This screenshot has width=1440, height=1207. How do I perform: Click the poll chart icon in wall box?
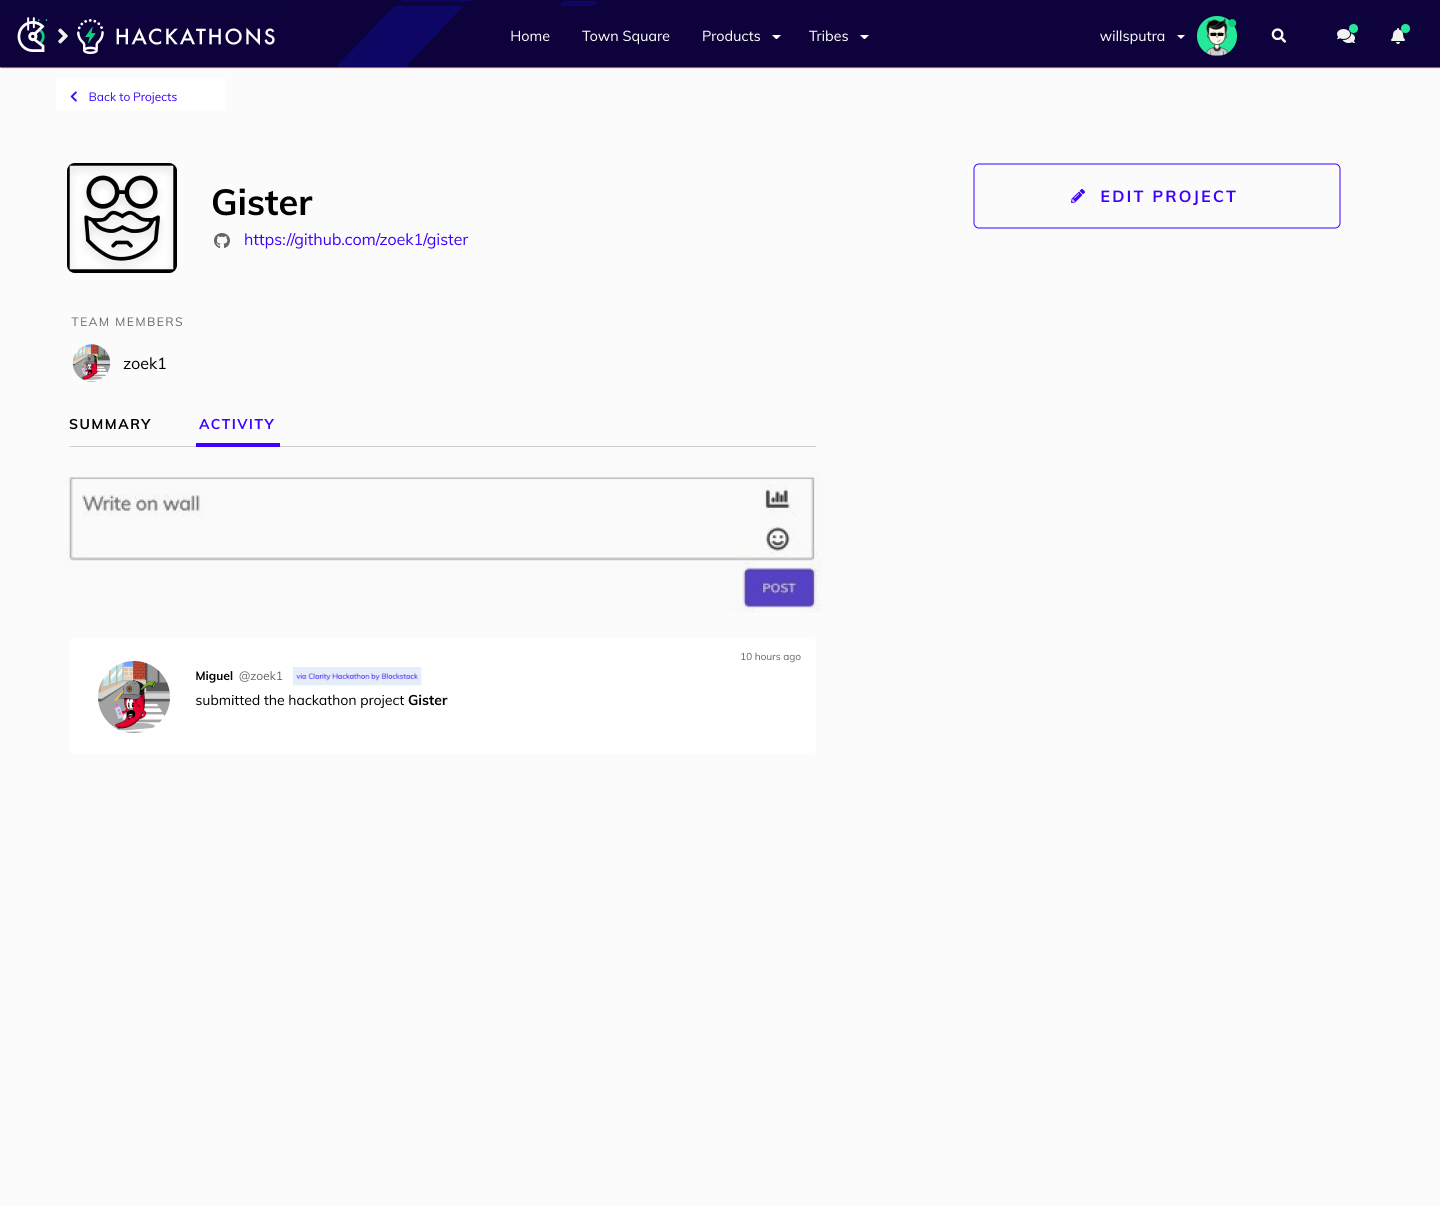coord(777,498)
